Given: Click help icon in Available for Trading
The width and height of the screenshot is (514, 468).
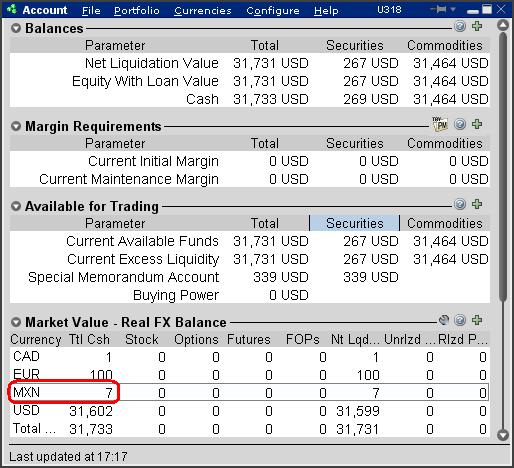Looking at the screenshot, I should (460, 204).
